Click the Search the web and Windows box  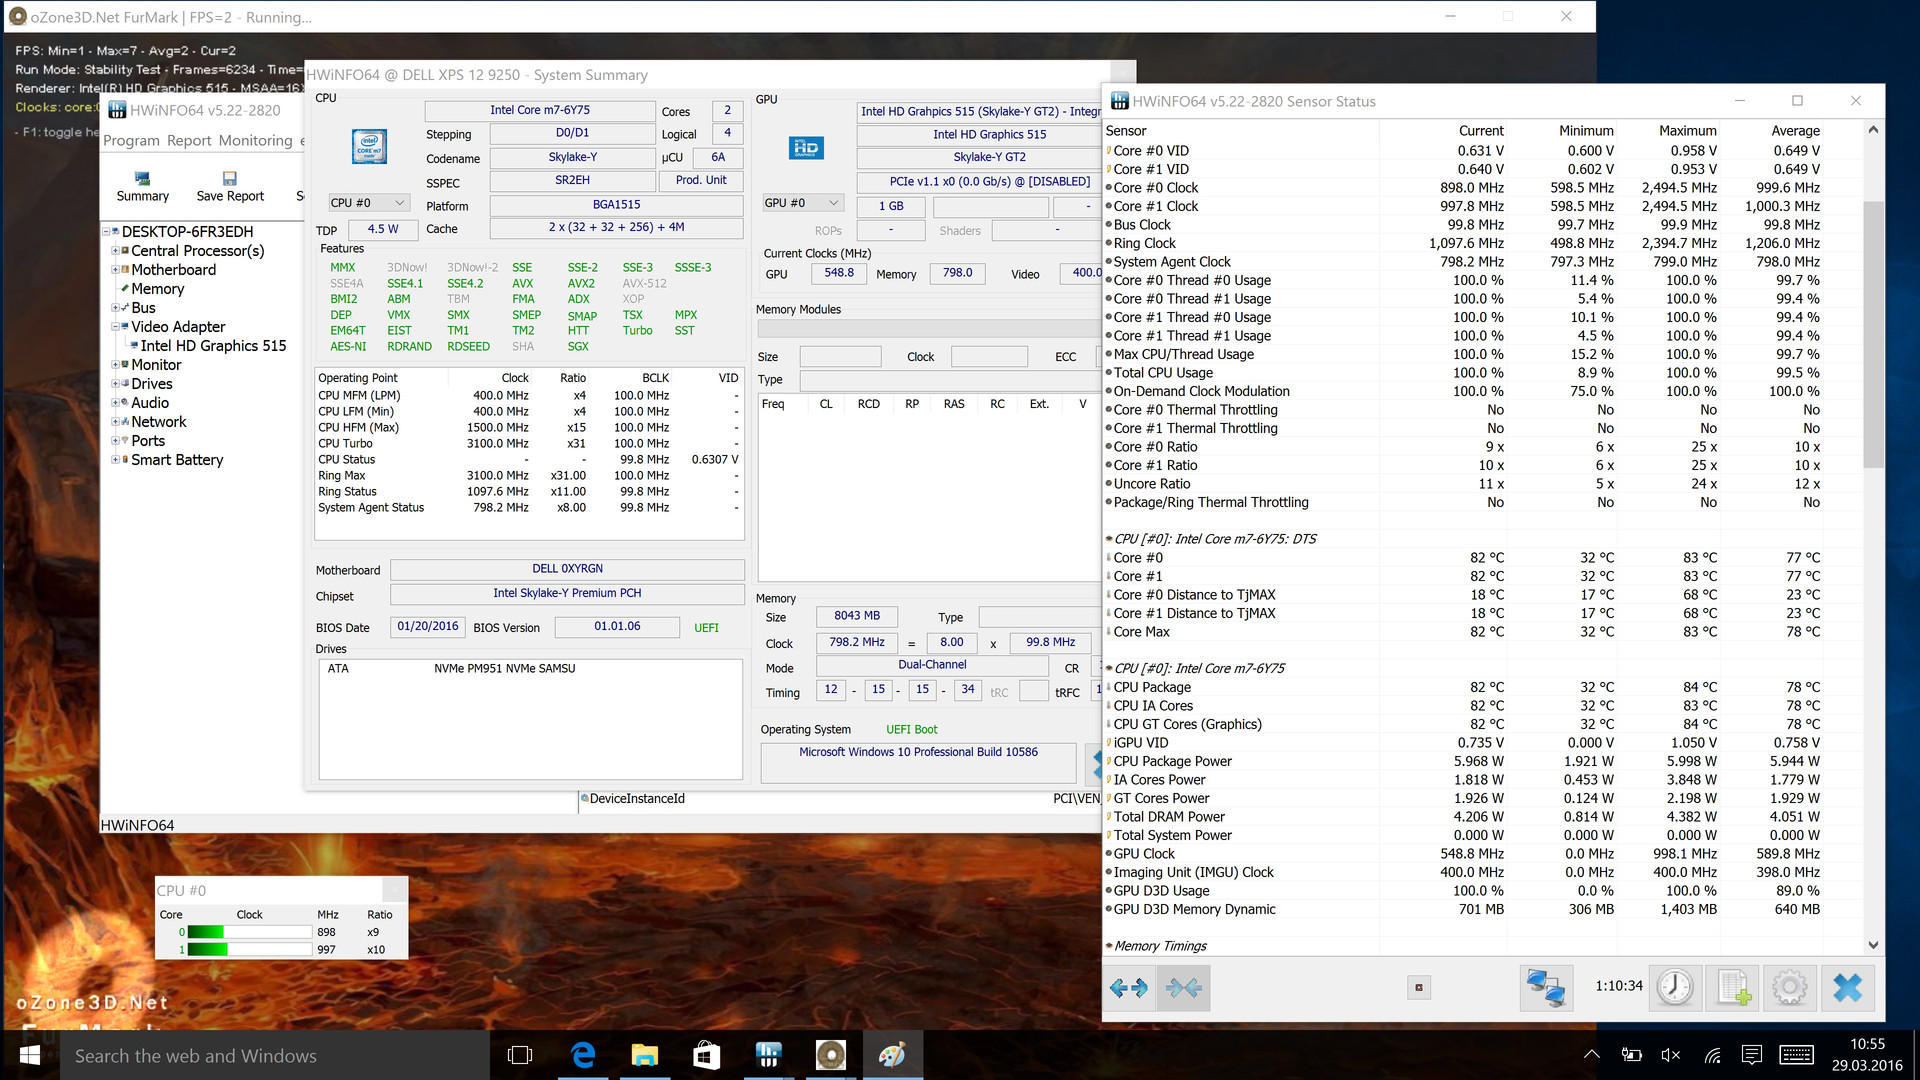(x=275, y=1055)
